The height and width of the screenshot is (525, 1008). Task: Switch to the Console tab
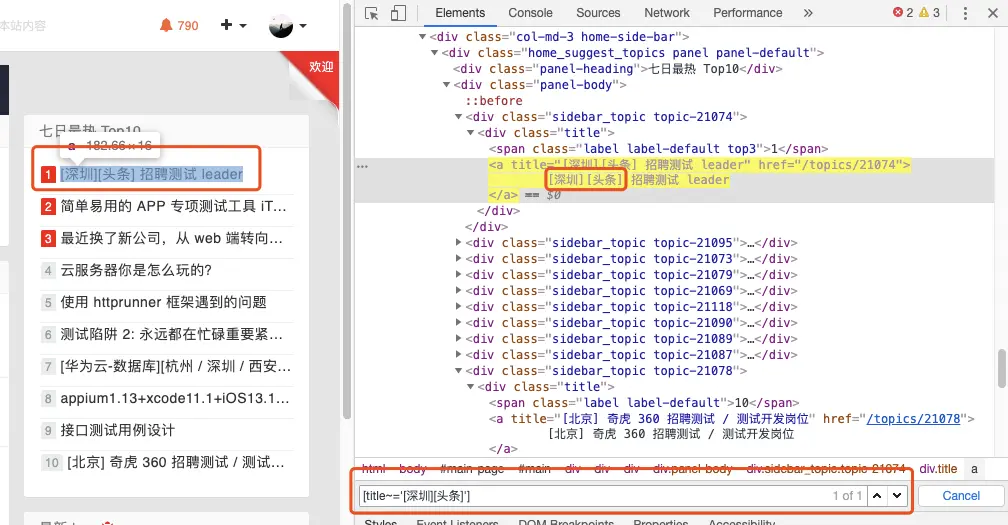coord(530,13)
